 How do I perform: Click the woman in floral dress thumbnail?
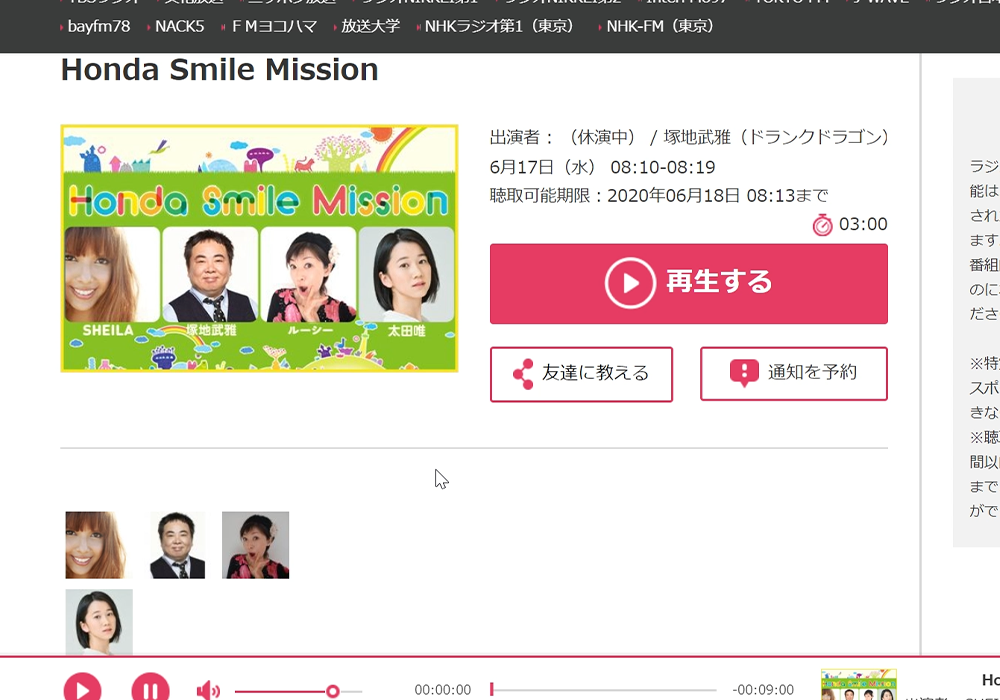(255, 545)
